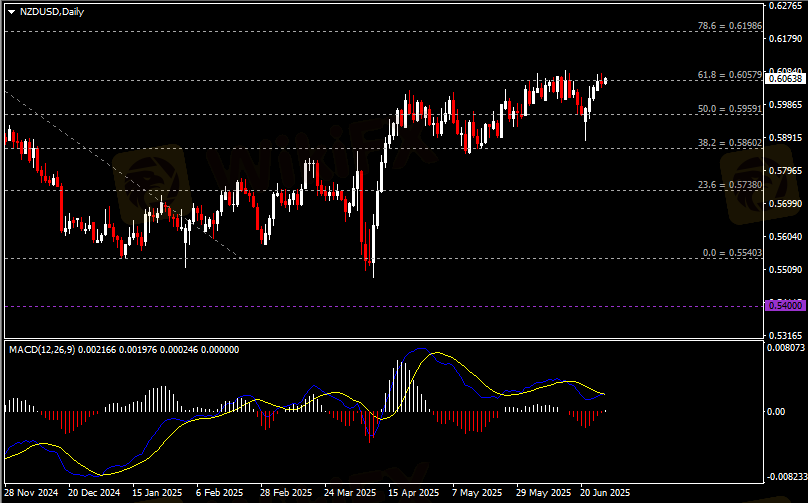
Task: Click the NZDUSD,Daily chart title
Action: pyautogui.click(x=52, y=12)
